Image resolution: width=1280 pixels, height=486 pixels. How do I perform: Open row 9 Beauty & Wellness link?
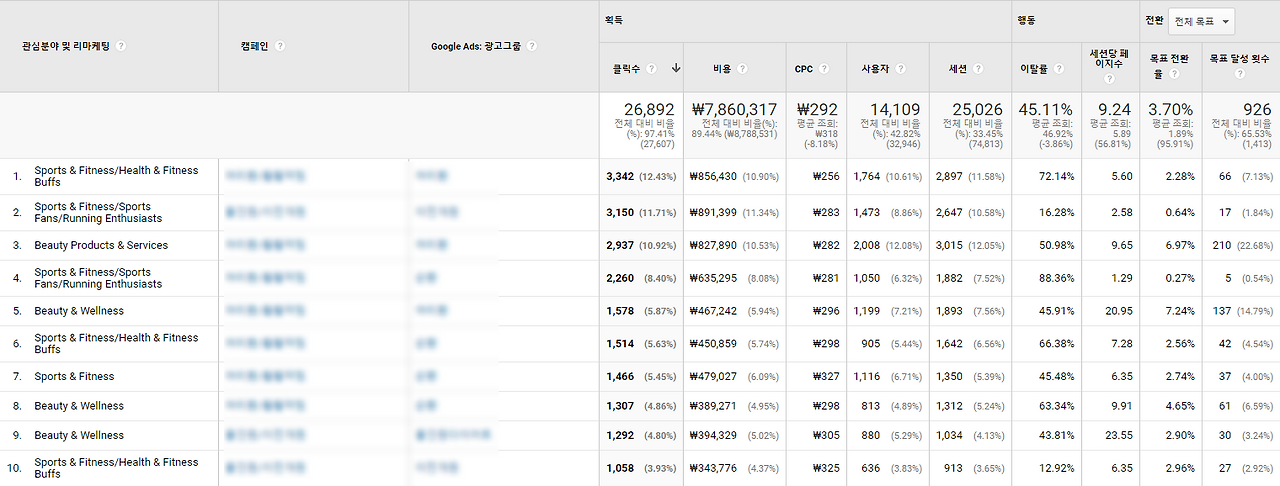(x=79, y=435)
